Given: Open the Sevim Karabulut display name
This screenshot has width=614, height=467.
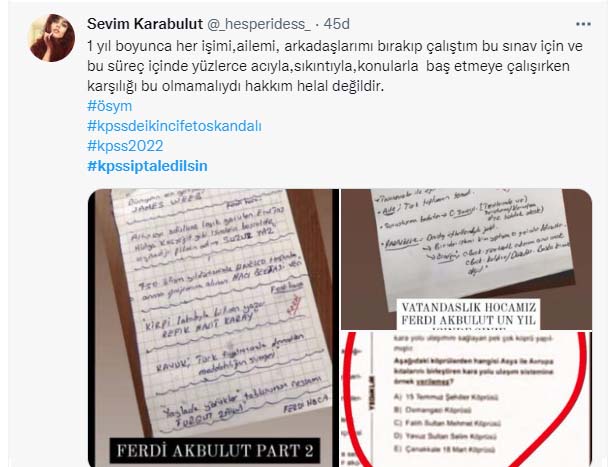Looking at the screenshot, I should [x=145, y=24].
